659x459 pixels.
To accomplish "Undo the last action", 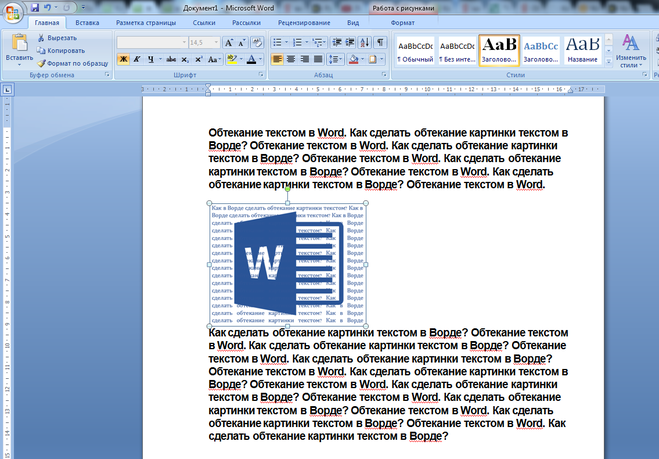I will pos(47,8).
